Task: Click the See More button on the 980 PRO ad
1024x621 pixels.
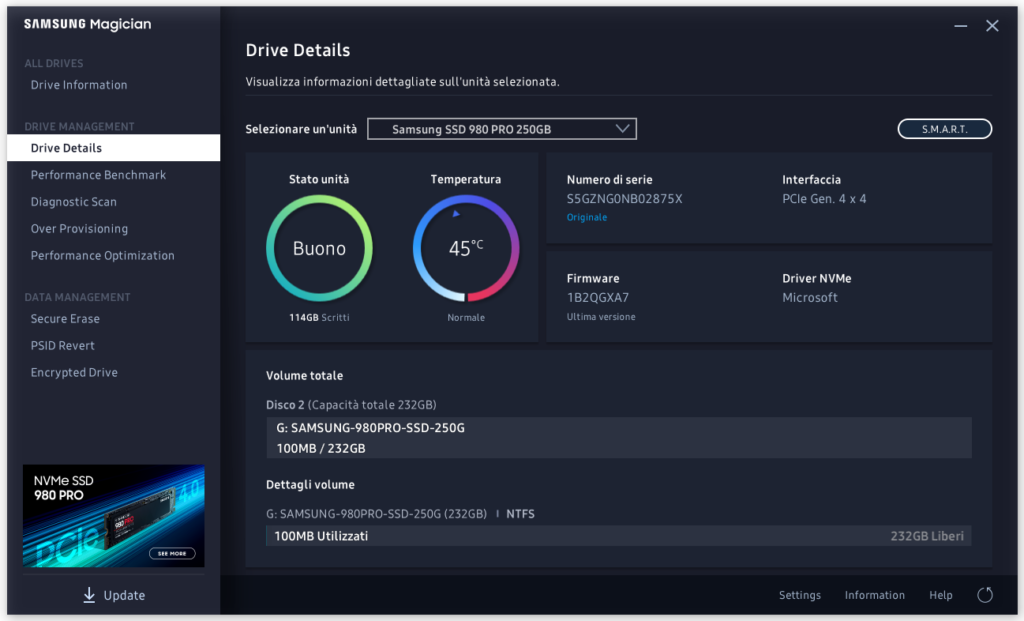Action: [x=172, y=553]
